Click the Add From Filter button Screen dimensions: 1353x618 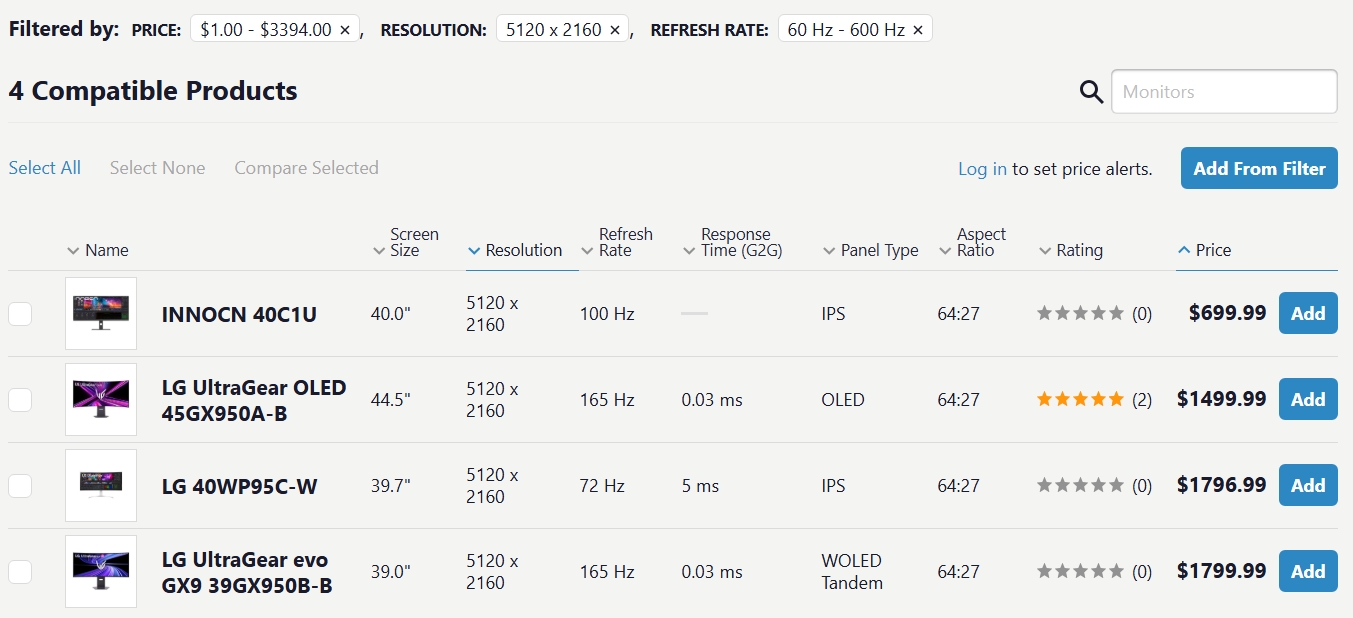1259,168
